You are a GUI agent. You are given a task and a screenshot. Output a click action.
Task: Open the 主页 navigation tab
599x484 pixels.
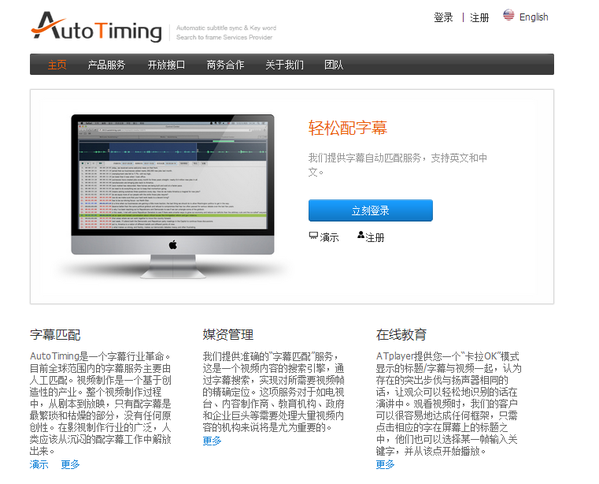tap(57, 65)
